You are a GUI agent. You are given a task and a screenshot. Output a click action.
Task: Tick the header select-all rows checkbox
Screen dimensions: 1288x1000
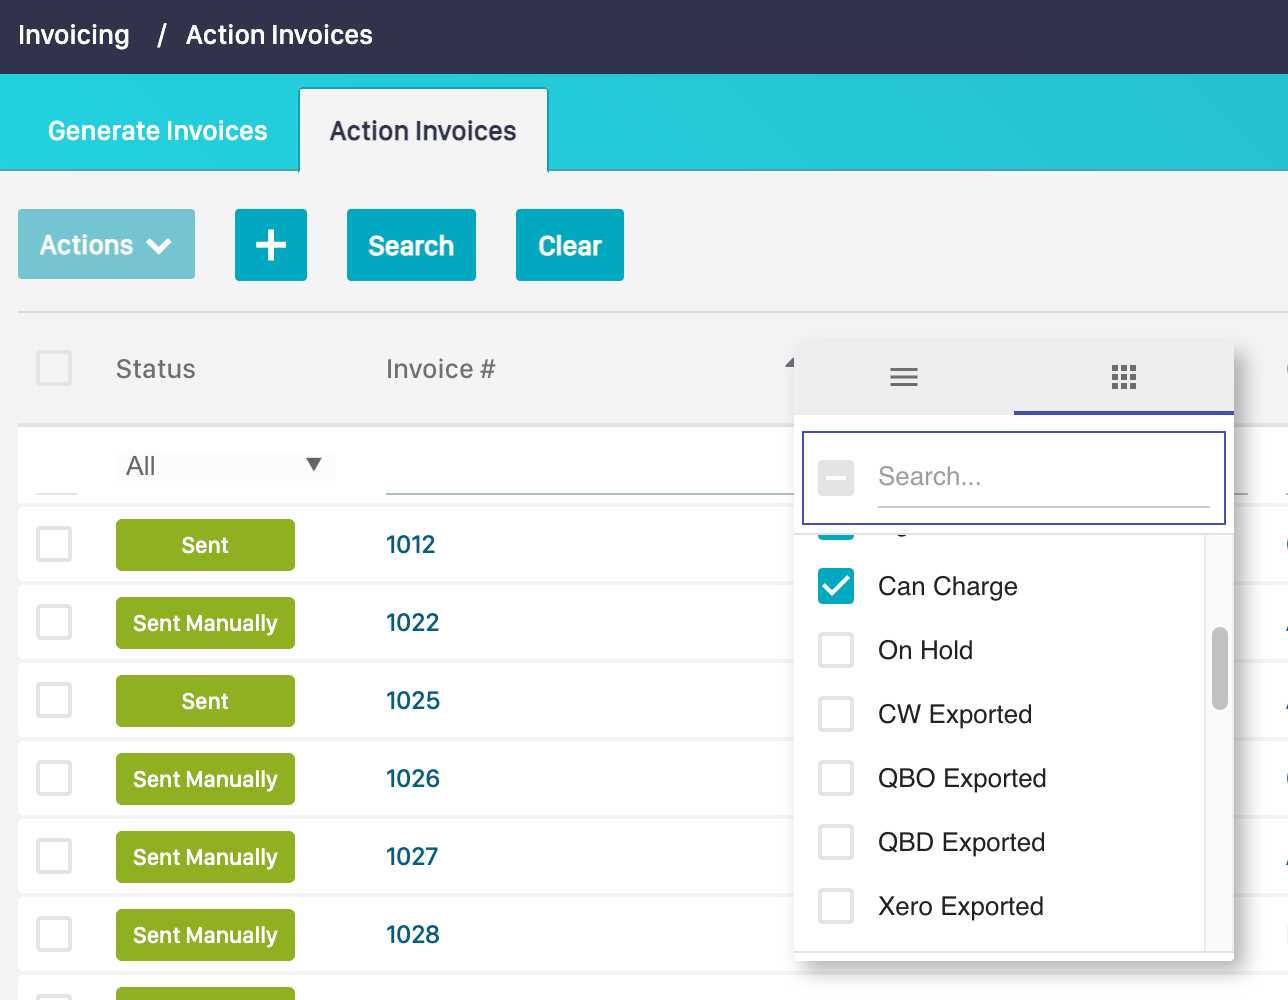tap(54, 368)
